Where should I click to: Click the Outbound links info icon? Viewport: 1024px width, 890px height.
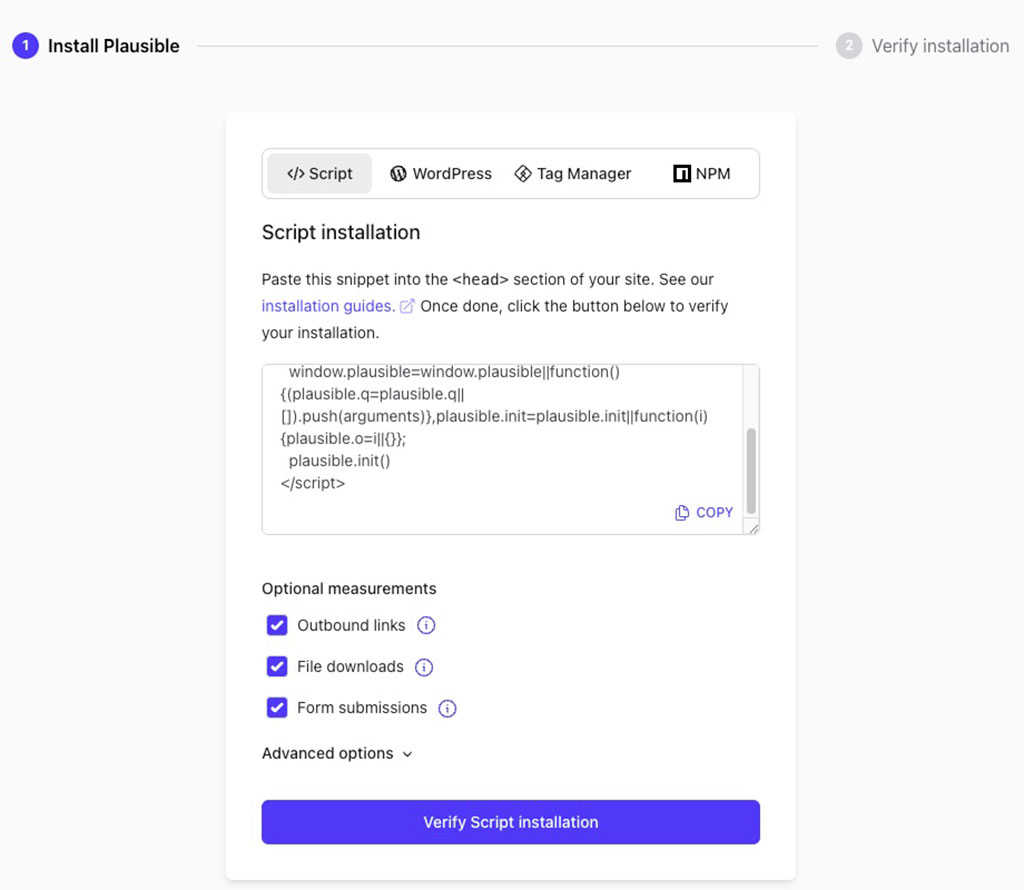click(x=426, y=626)
